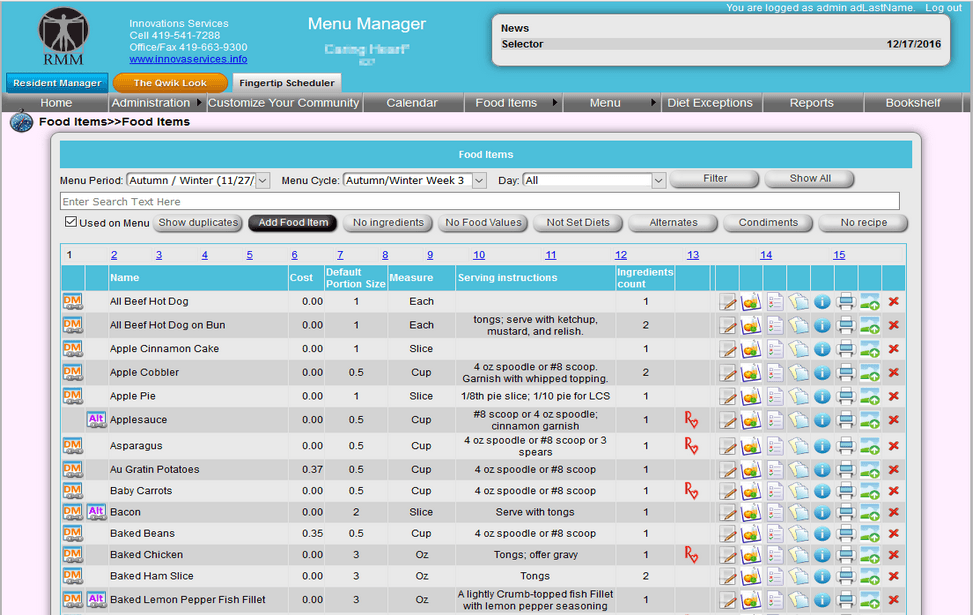Screen dimensions: 973x615
Task: Open the Reports menu
Action: (810, 102)
